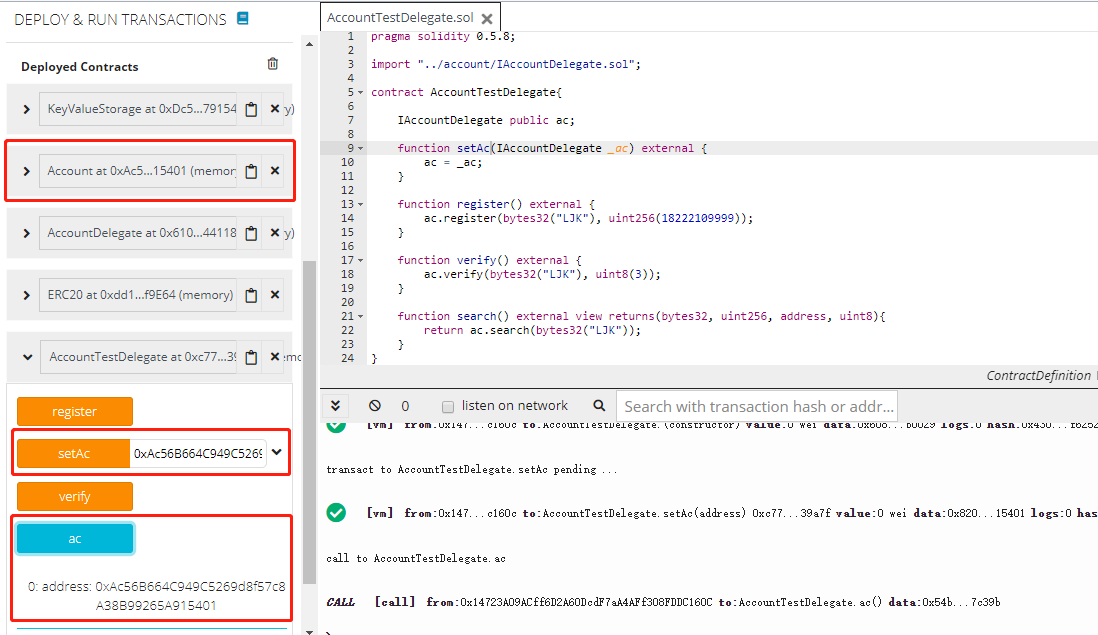The width and height of the screenshot is (1098, 635).
Task: Click "transact to AccountTestDelegate.setAc pending" line
Action: (x=472, y=469)
